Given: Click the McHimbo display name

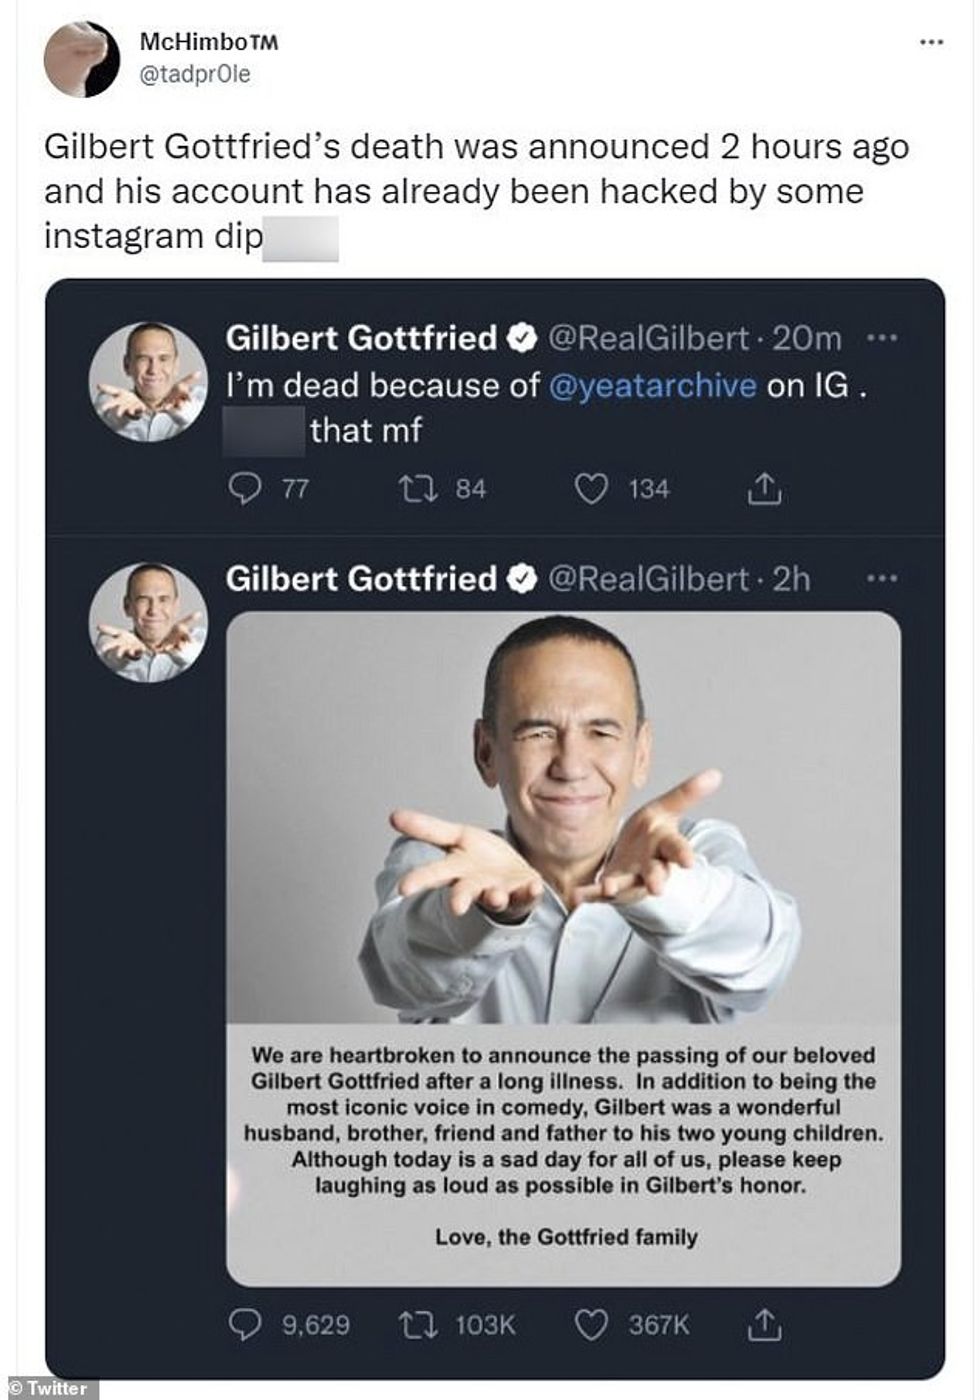Looking at the screenshot, I should 208,42.
